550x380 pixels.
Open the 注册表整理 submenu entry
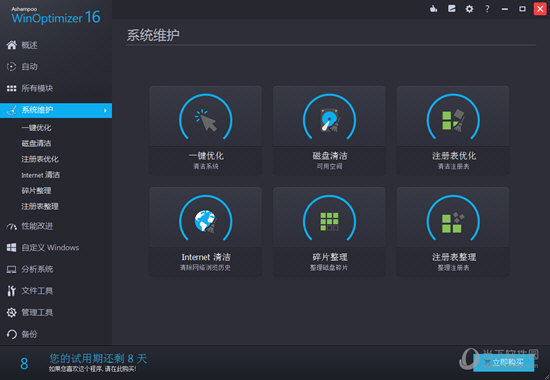40,206
